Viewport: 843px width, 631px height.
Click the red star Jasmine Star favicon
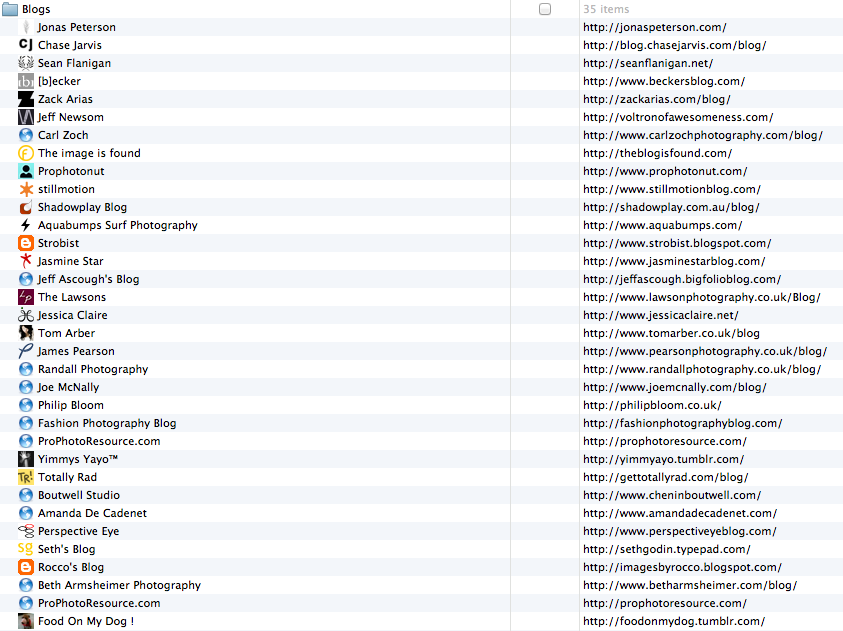coord(26,261)
